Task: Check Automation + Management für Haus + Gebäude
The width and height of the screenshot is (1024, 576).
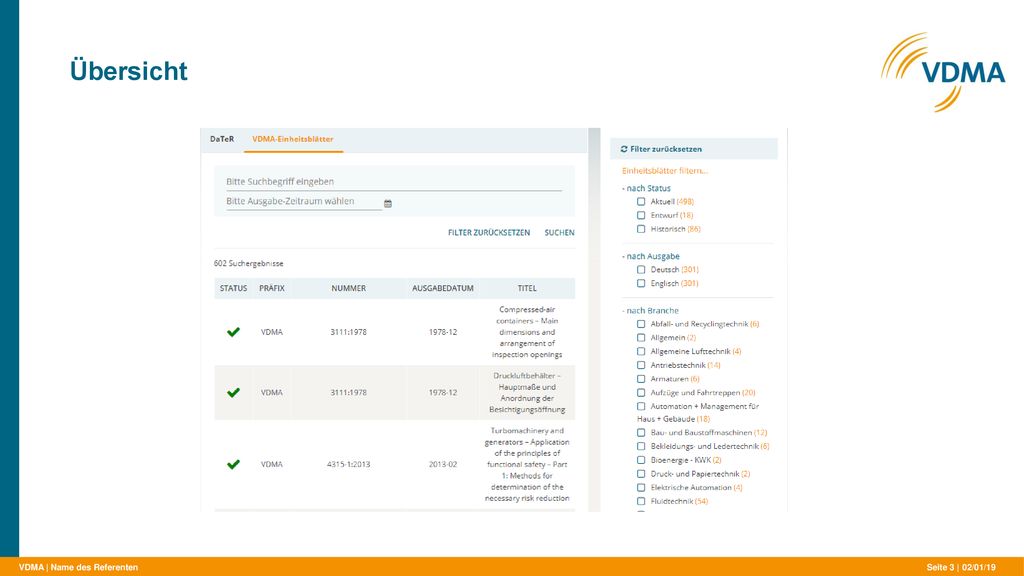Action: 641,406
